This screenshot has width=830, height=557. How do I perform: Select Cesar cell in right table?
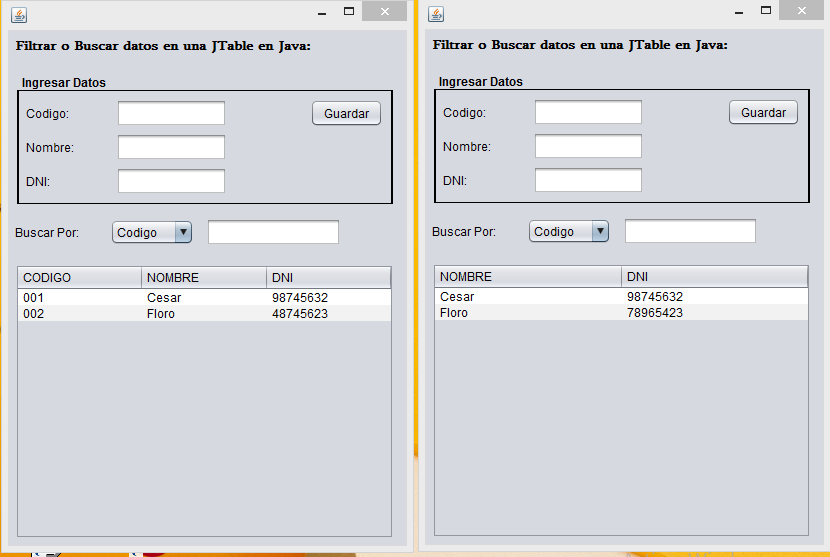click(x=528, y=297)
